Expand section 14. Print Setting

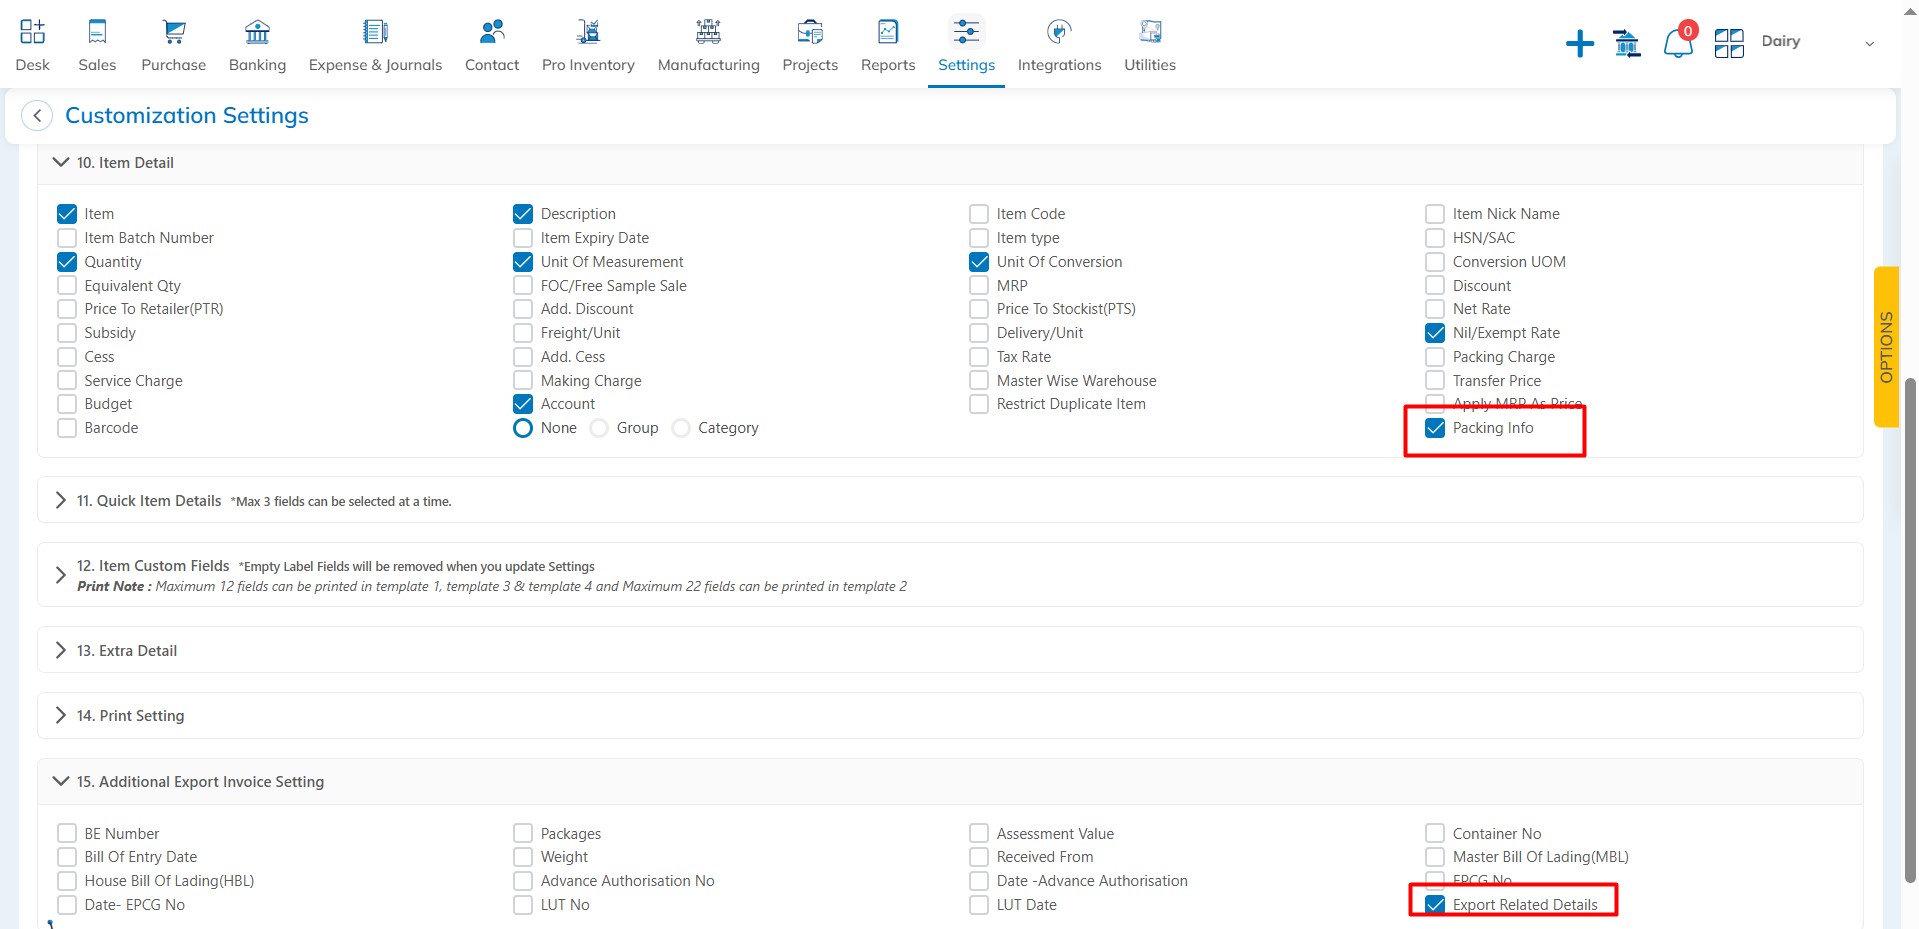(x=61, y=715)
